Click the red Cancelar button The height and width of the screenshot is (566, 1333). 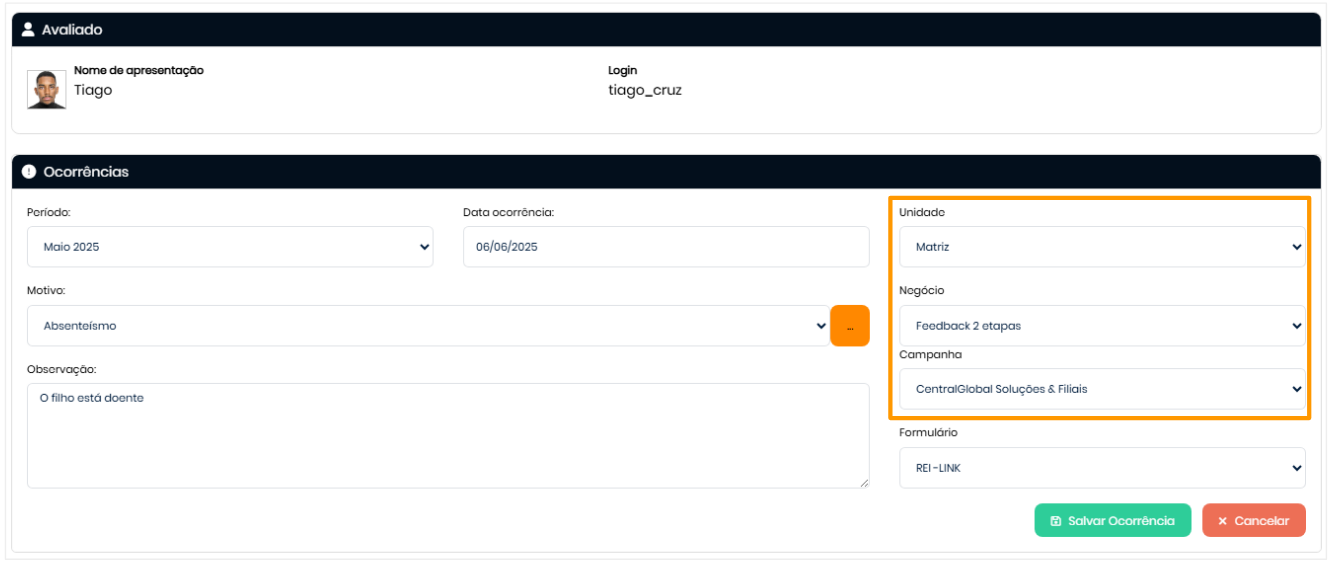click(x=1253, y=521)
